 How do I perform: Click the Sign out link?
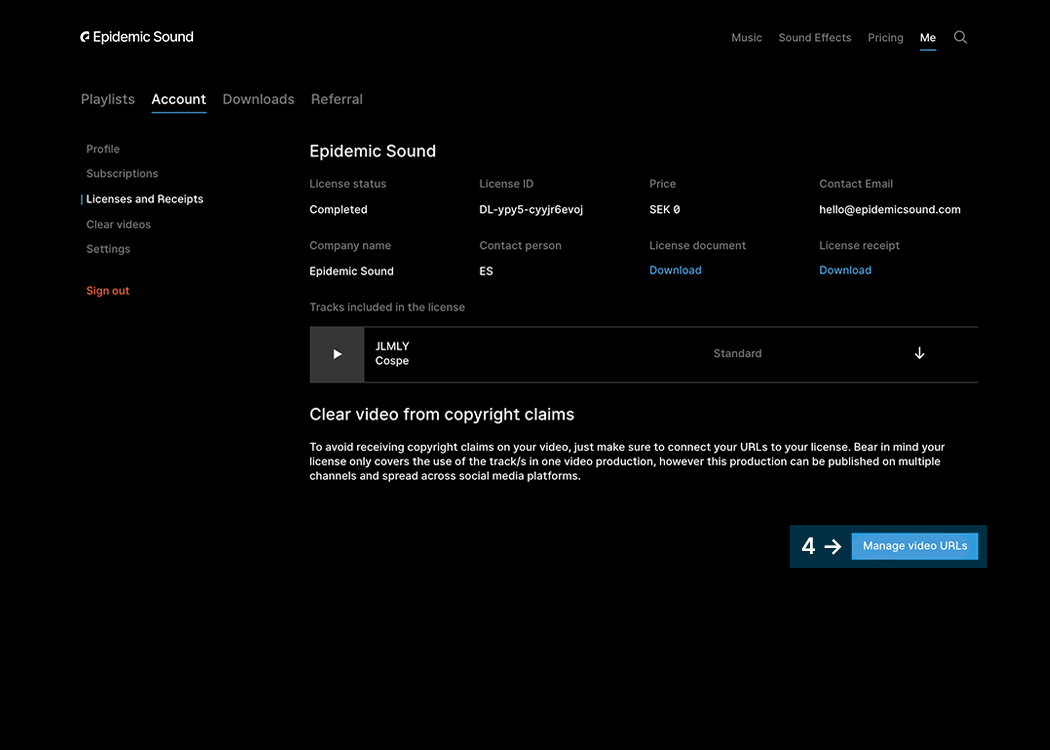click(x=108, y=291)
